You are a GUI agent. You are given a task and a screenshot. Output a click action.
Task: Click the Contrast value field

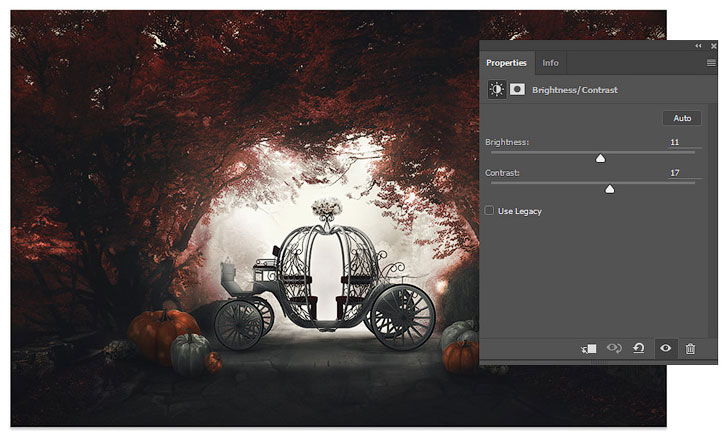point(674,173)
